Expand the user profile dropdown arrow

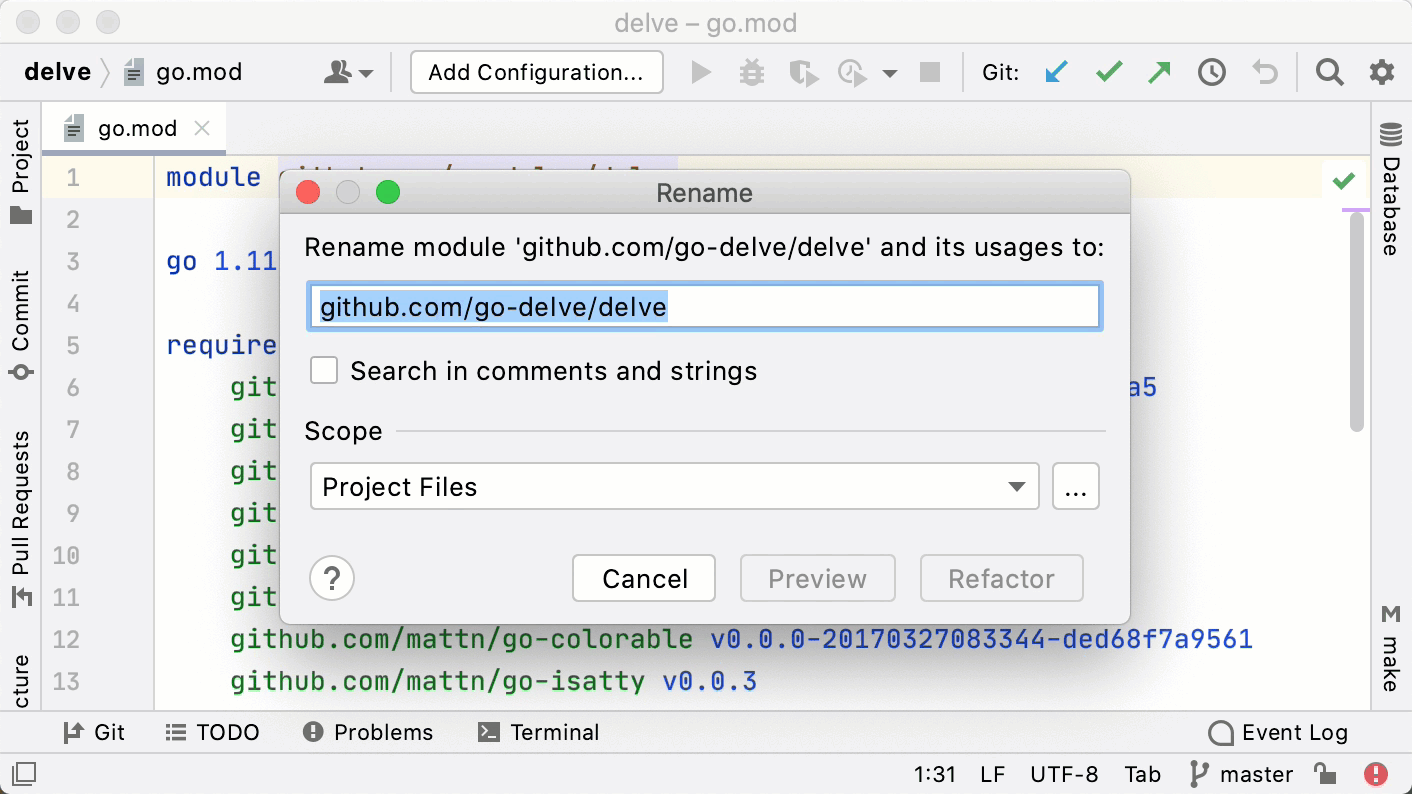pos(365,71)
